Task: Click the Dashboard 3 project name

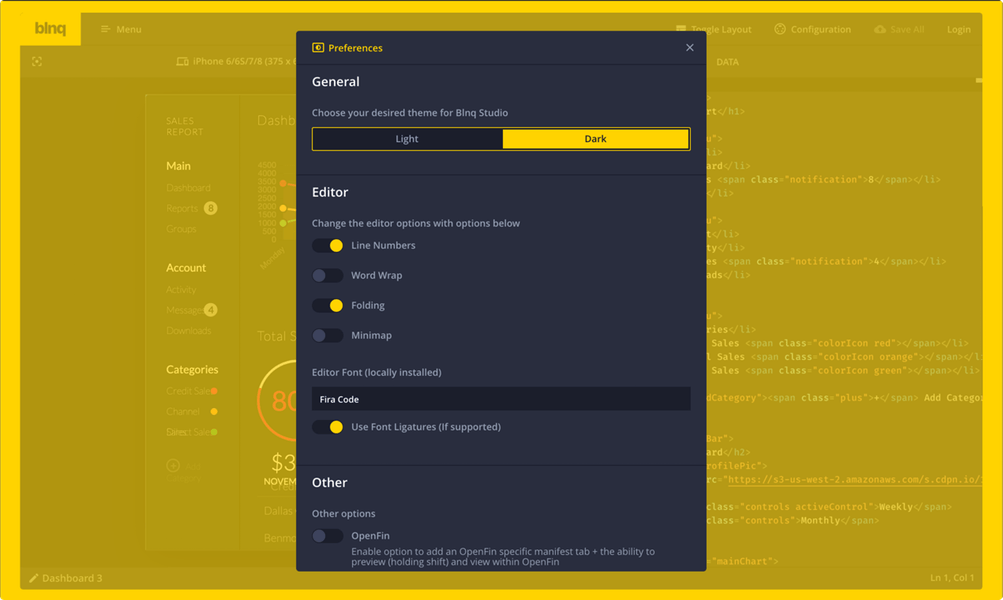Action: (72, 578)
